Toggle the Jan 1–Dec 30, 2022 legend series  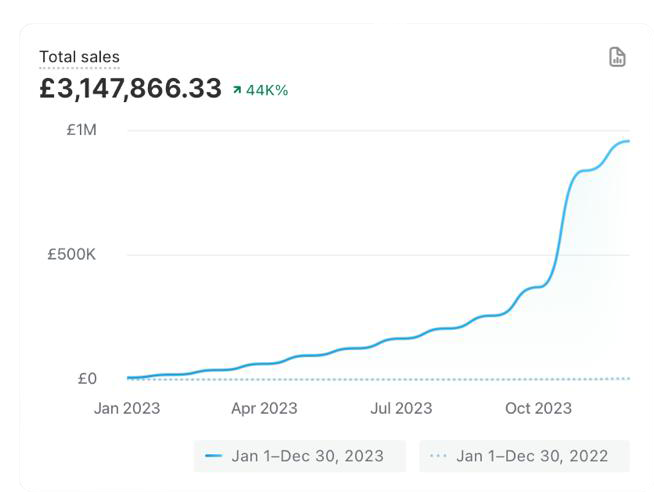525,456
